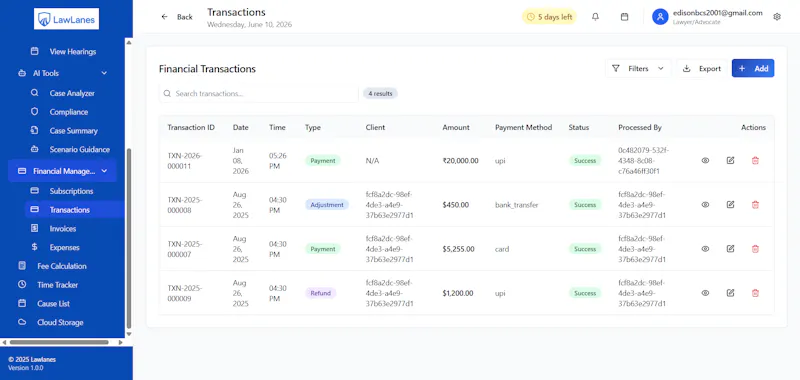Open View Hearings in sidebar
The image size is (800, 380).
click(x=73, y=52)
